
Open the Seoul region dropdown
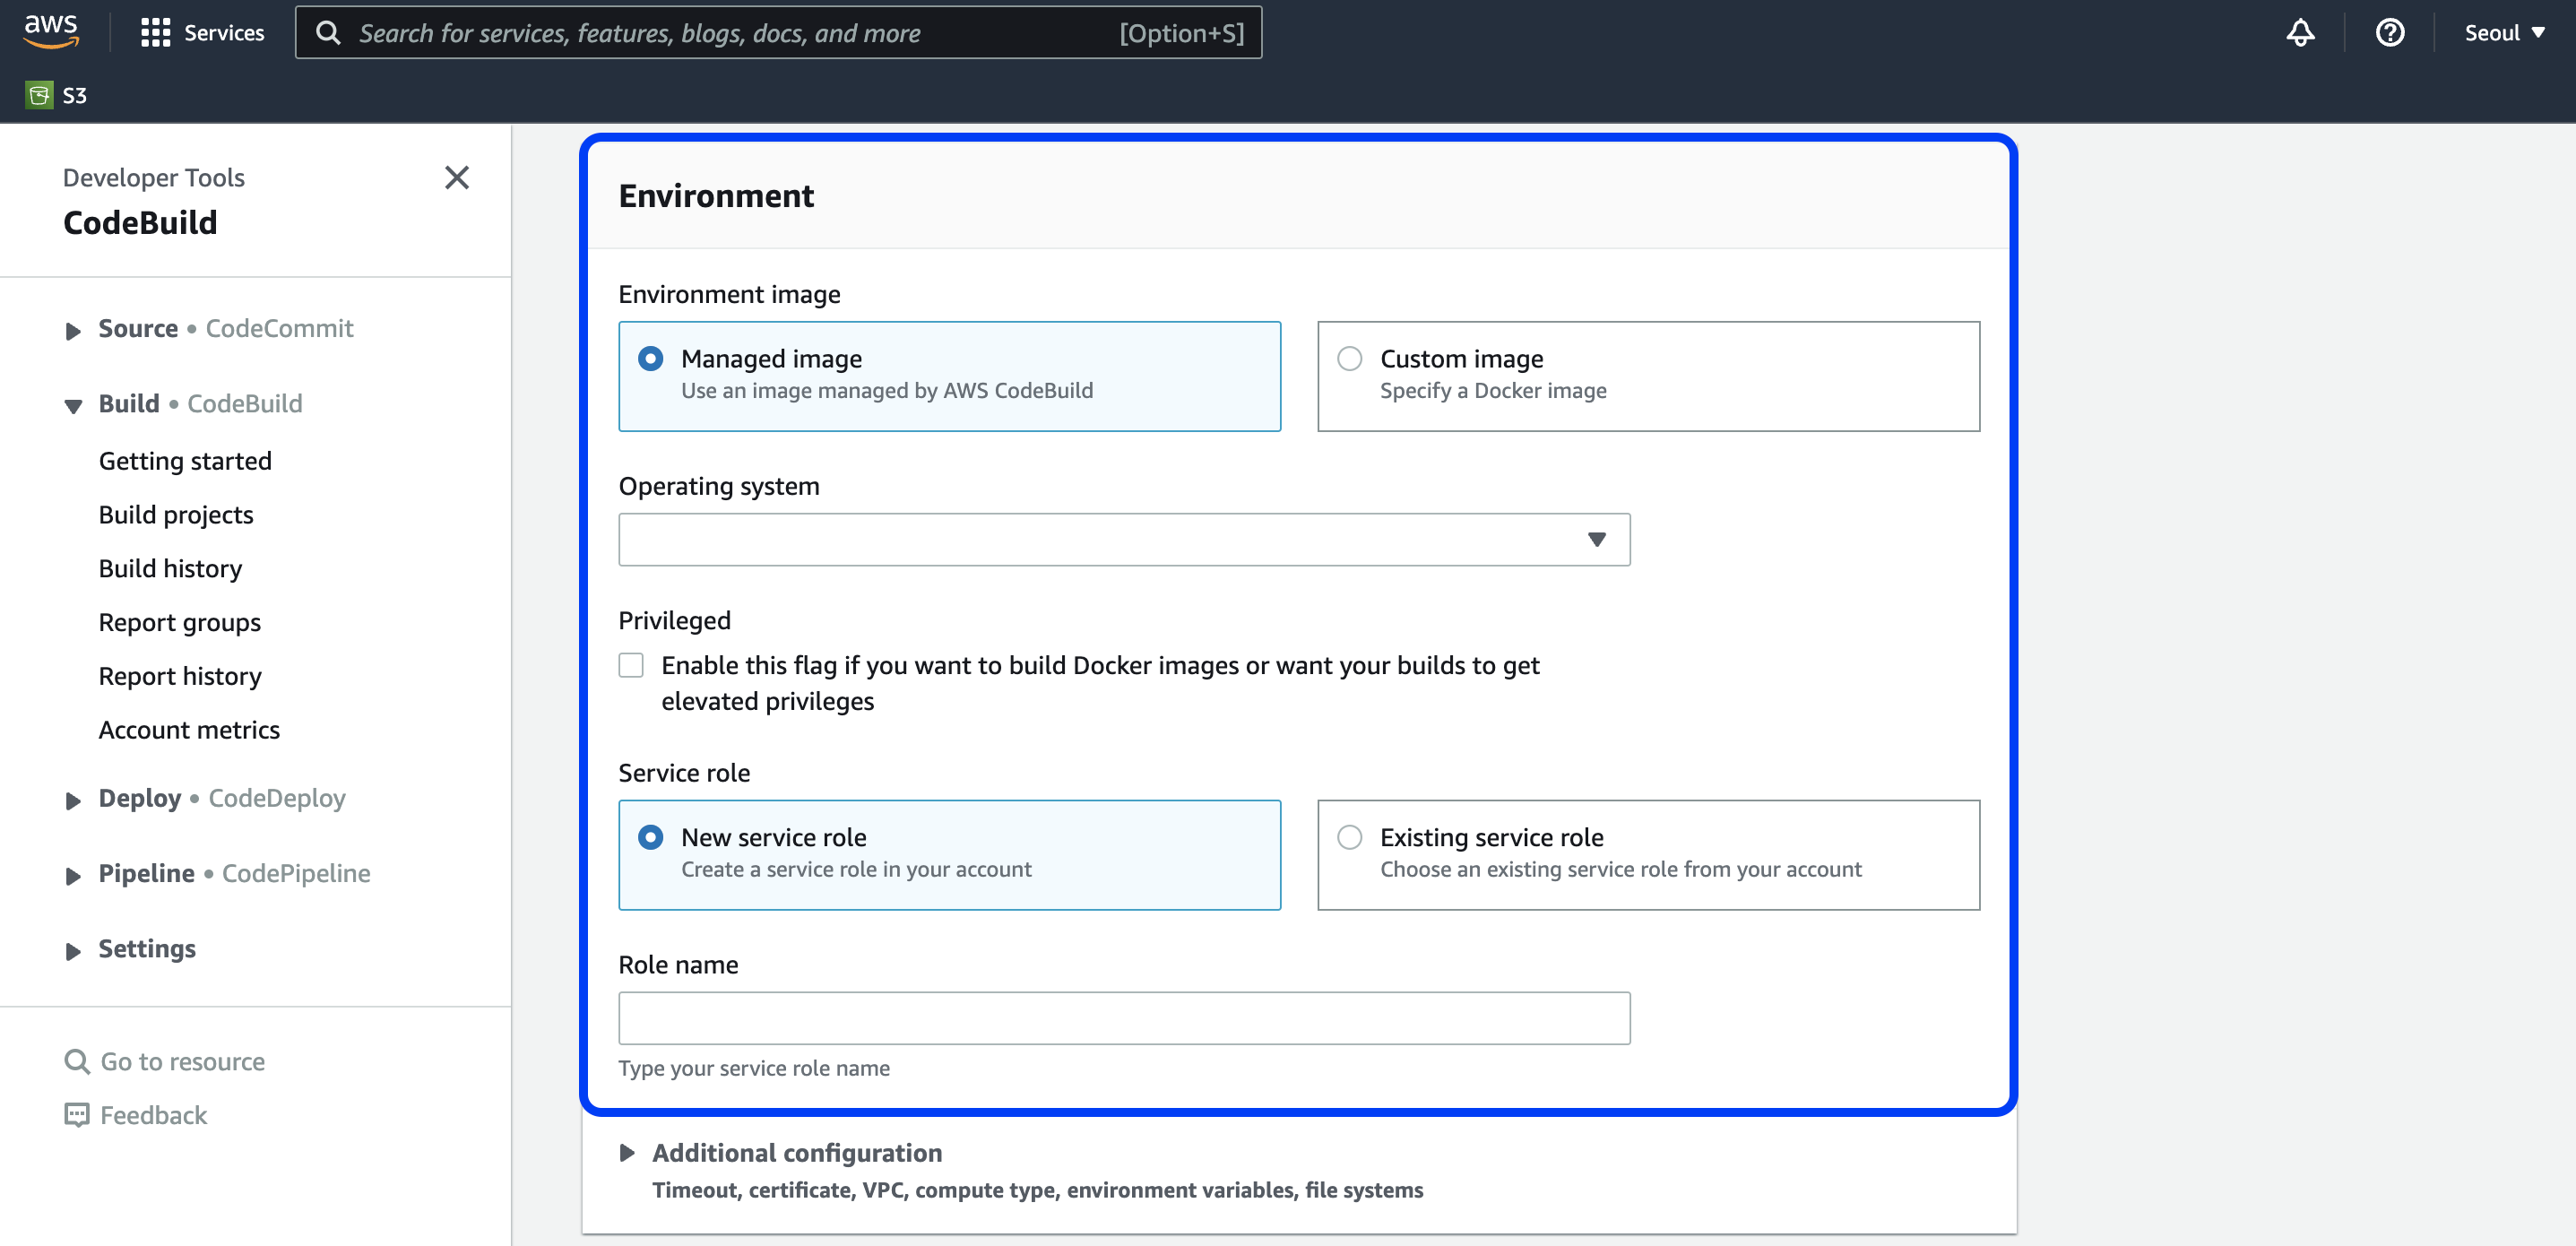2503,33
